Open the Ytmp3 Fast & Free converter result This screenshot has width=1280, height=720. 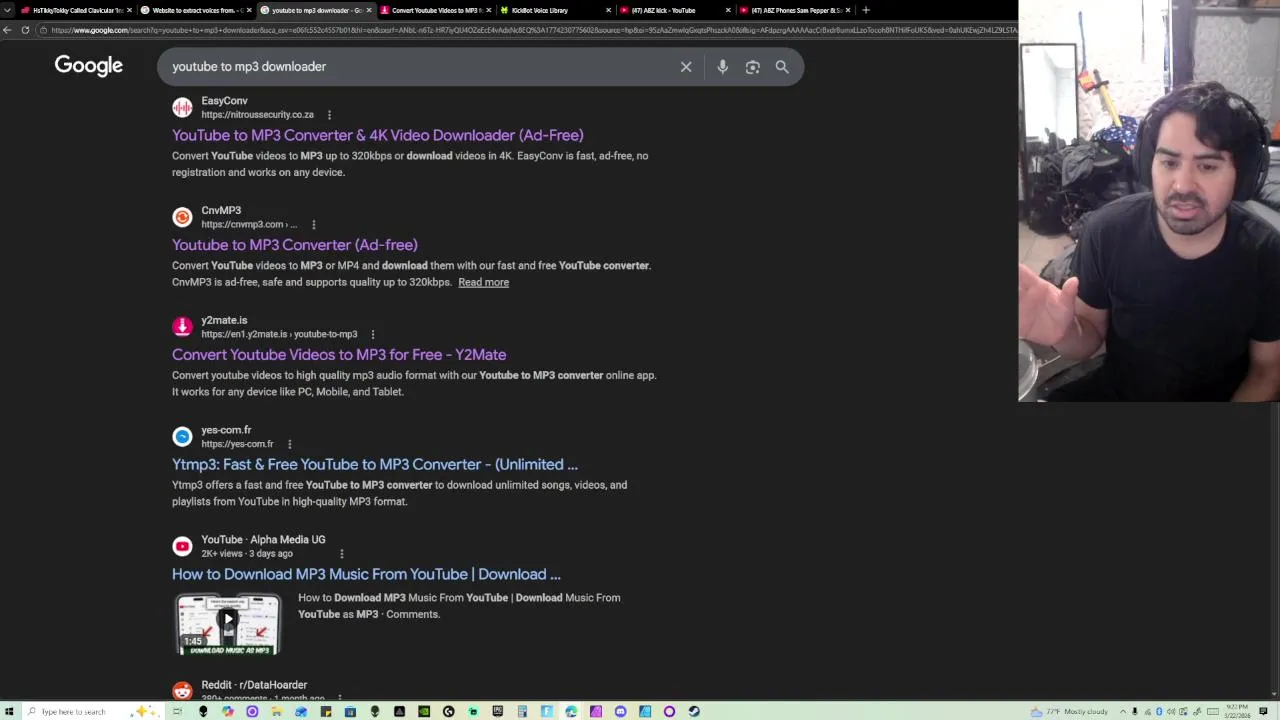pyautogui.click(x=374, y=465)
